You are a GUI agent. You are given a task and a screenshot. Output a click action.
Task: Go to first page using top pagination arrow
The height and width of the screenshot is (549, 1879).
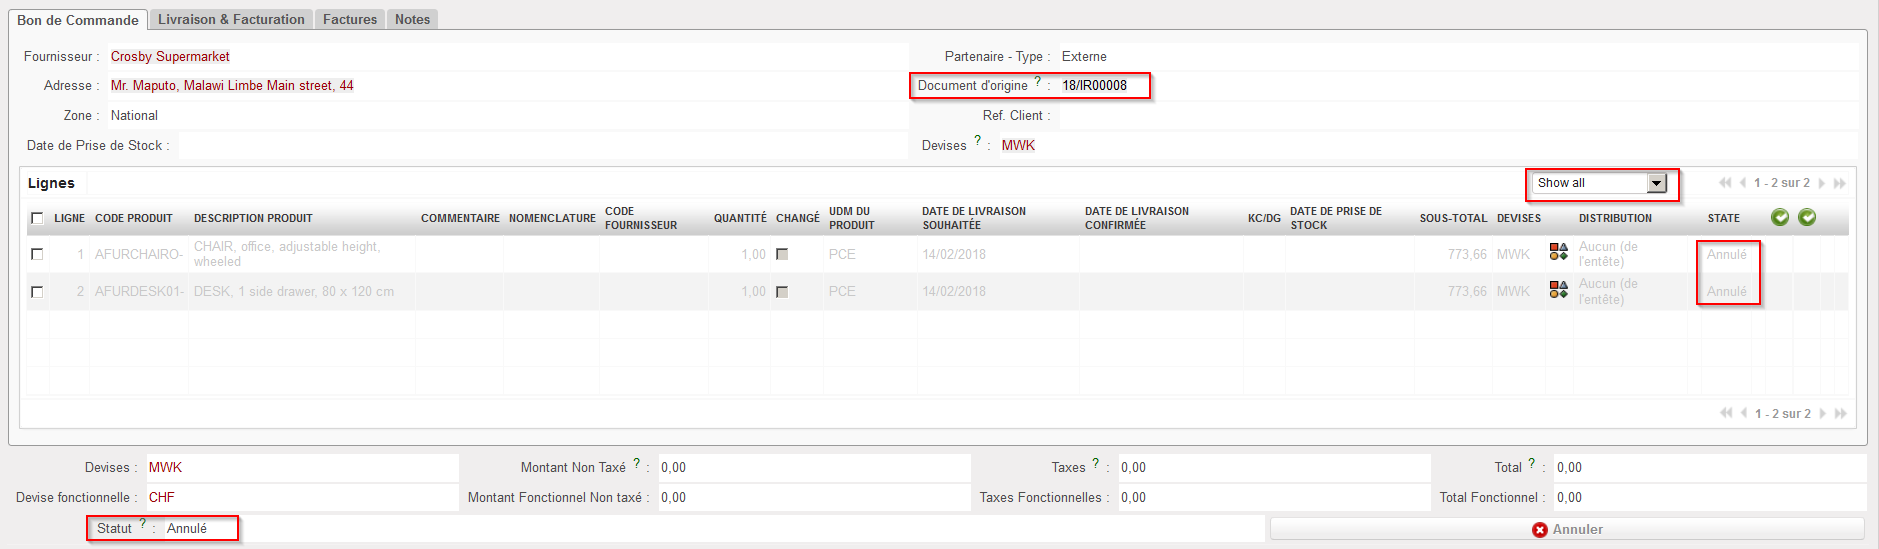(1725, 183)
